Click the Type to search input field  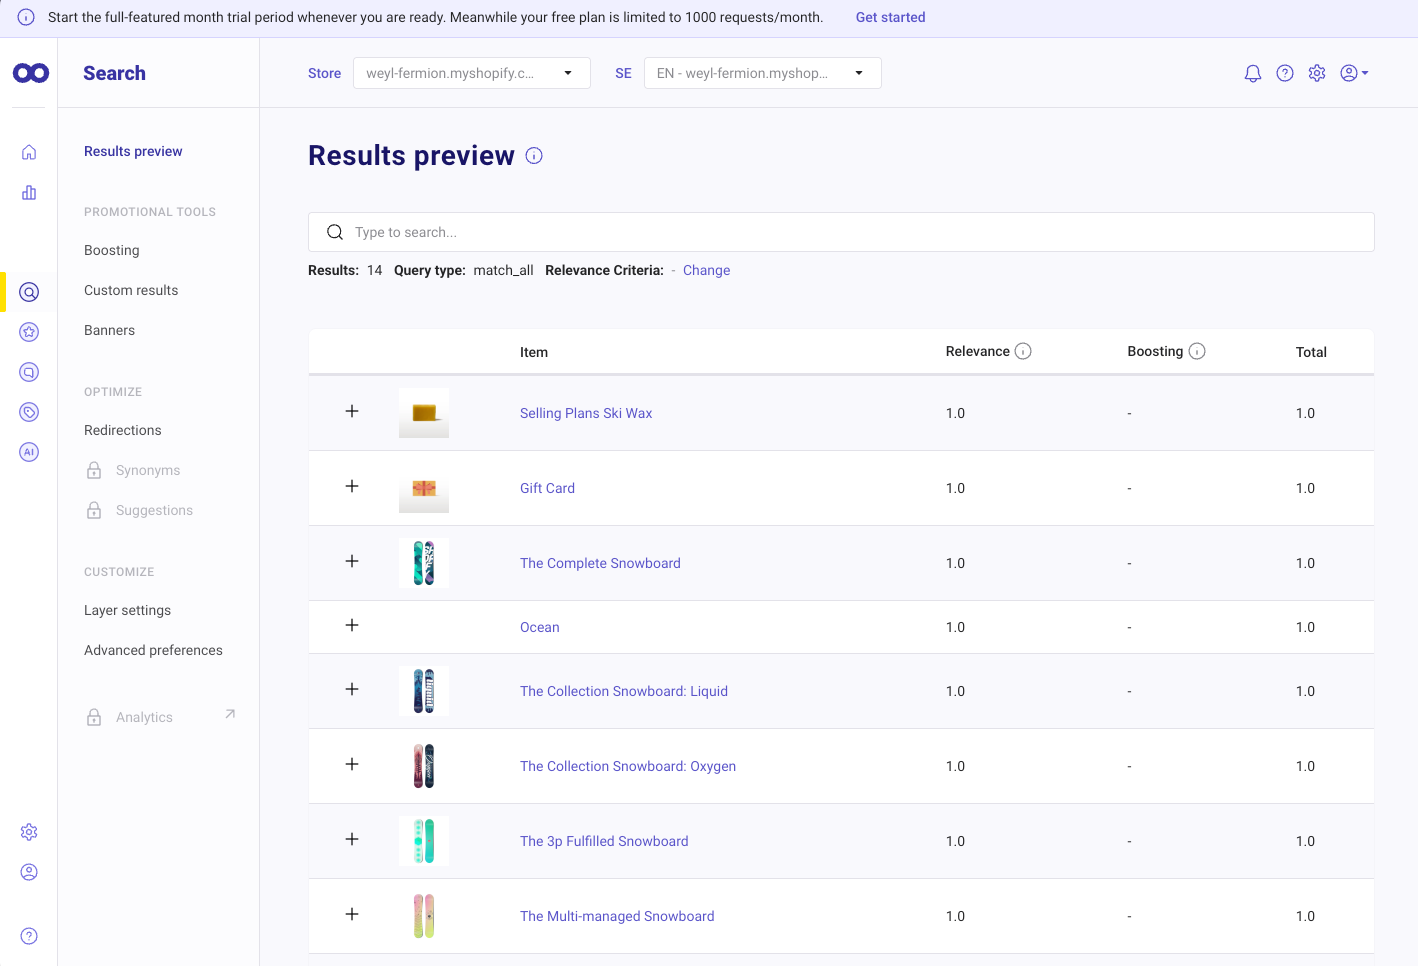841,232
